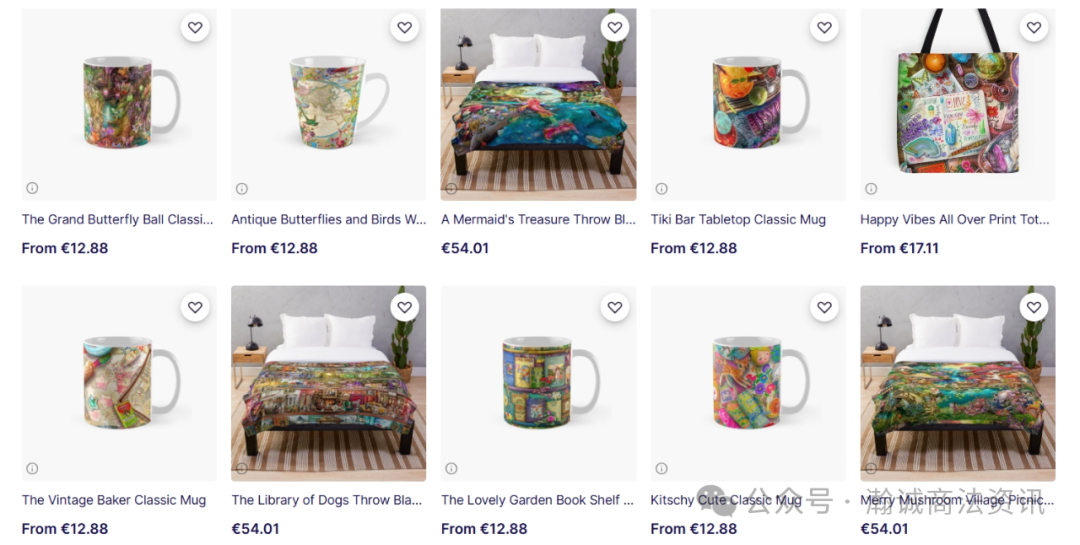Image resolution: width=1080 pixels, height=545 pixels.
Task: Toggle heart on Mermaid's Treasure throw blanket
Action: click(x=614, y=28)
